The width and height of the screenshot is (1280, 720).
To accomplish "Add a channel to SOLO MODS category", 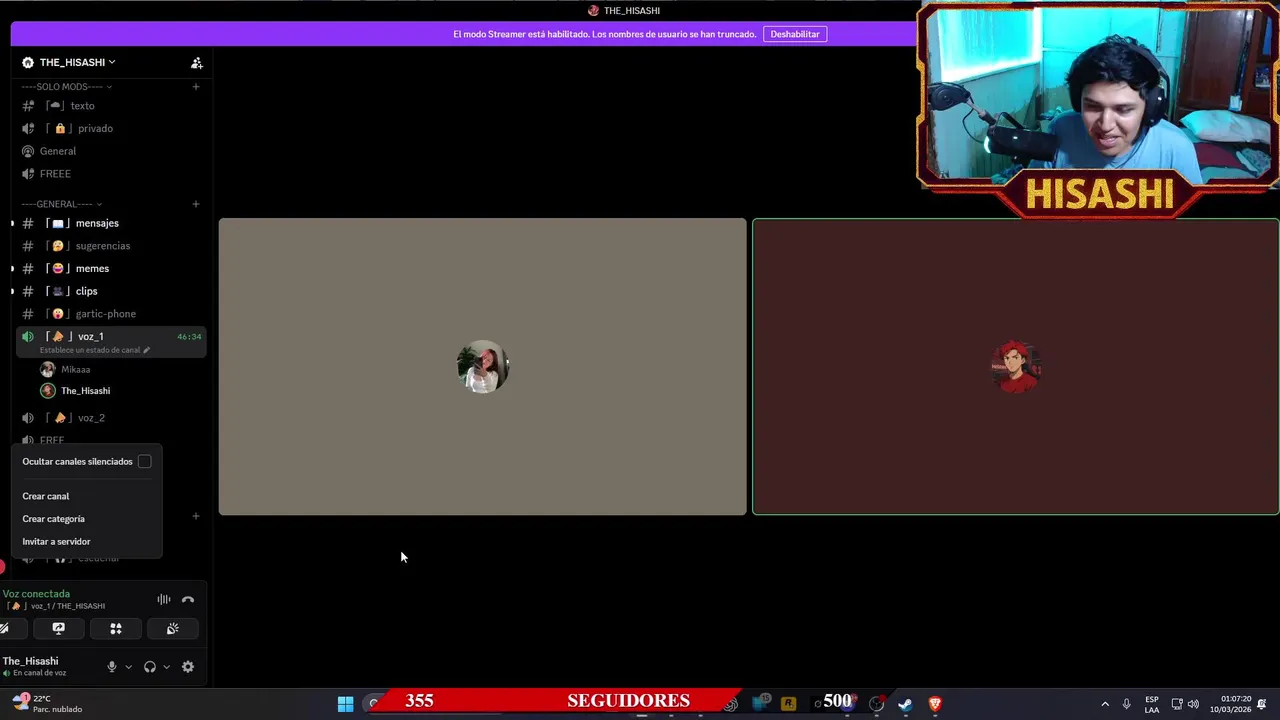I will pos(196,87).
